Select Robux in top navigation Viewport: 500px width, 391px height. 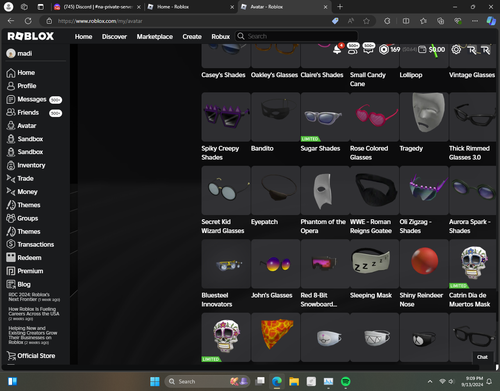[x=221, y=37]
